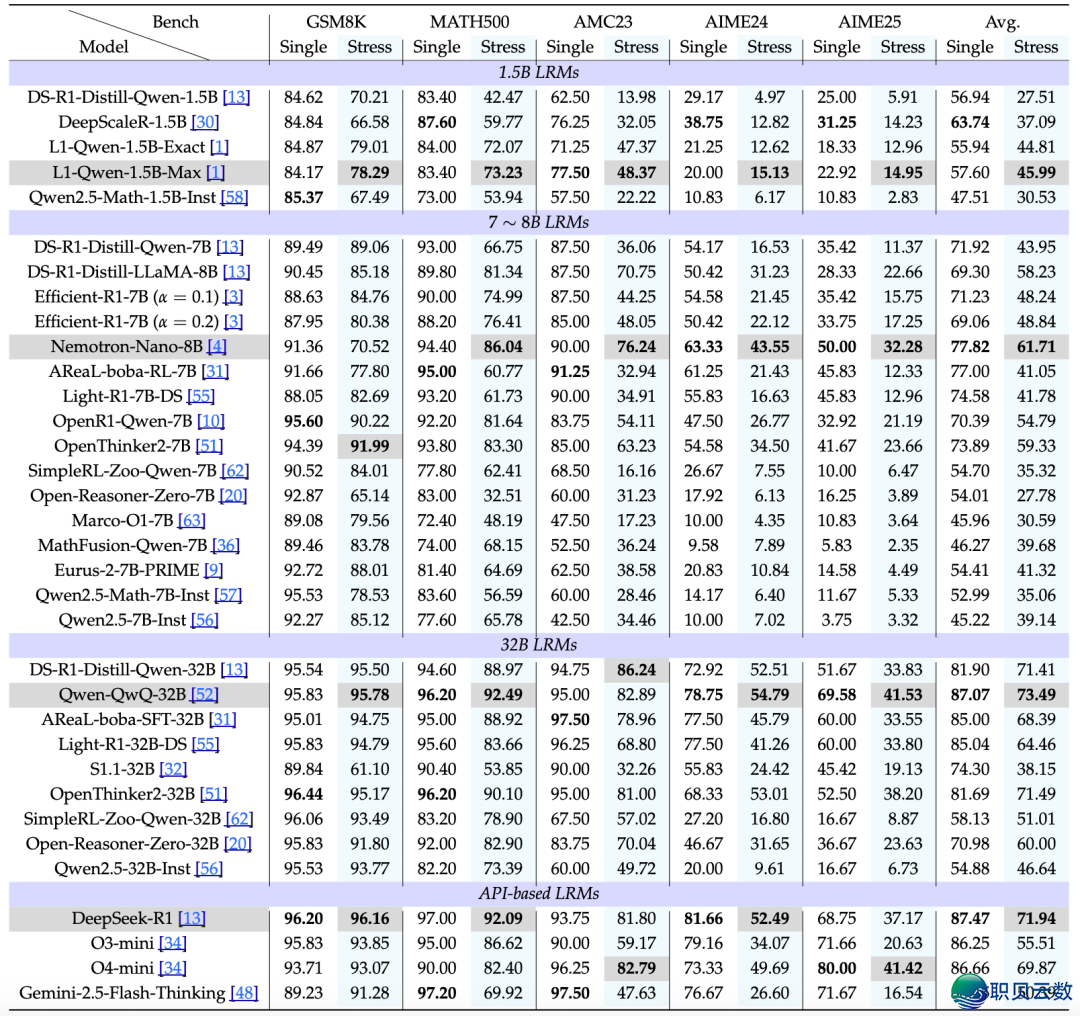Viewport: 1080px width, 1016px height.
Task: Open citation [34] for O4-mini
Action: coord(172,968)
